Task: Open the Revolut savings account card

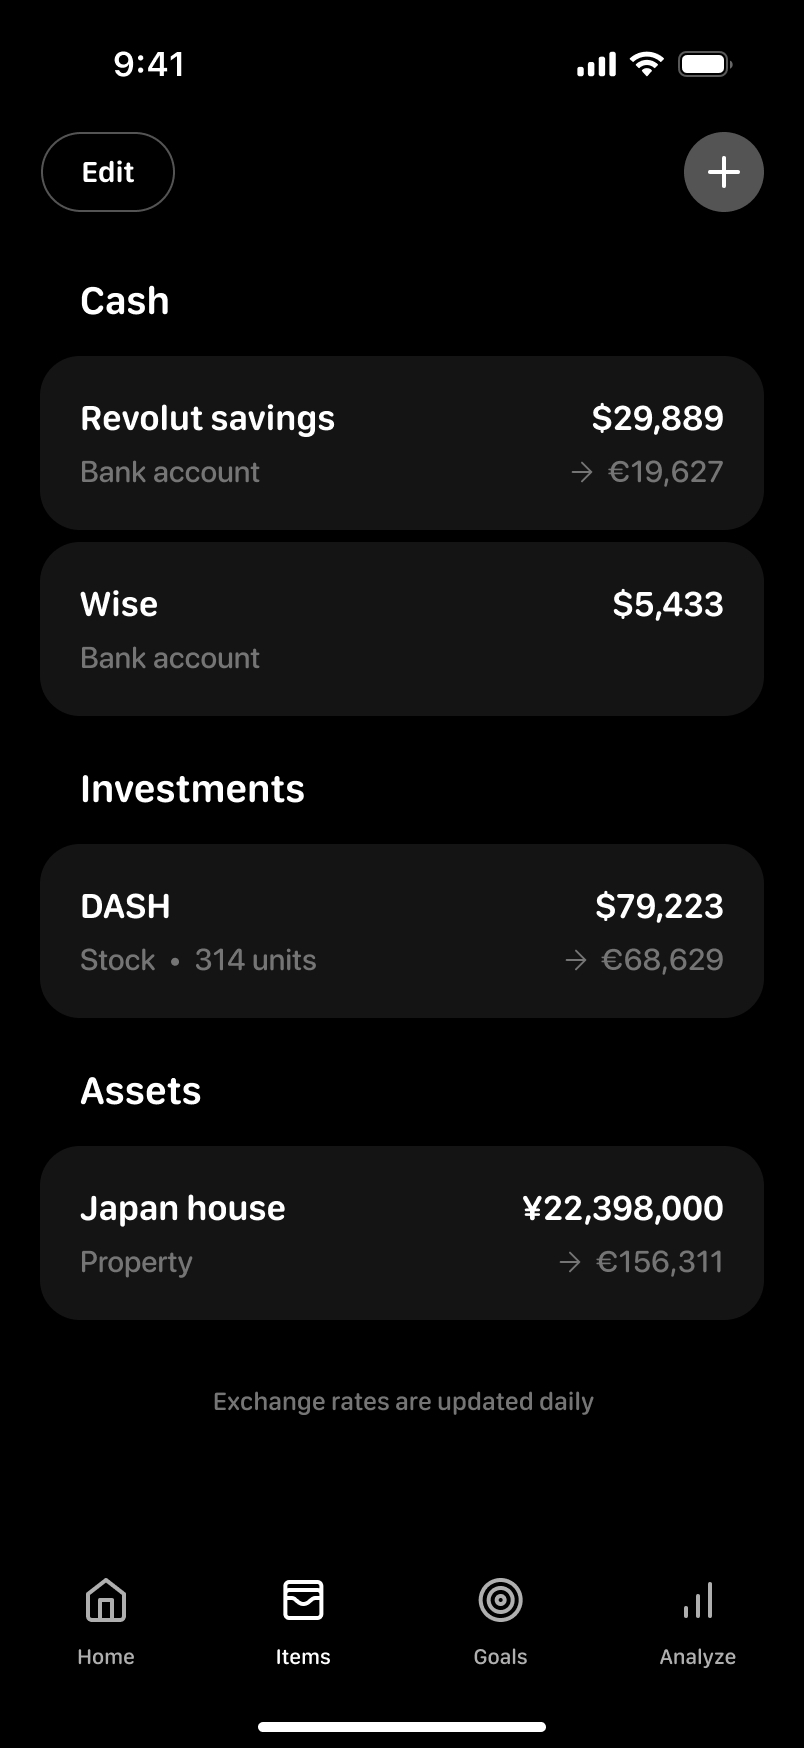Action: (x=402, y=443)
